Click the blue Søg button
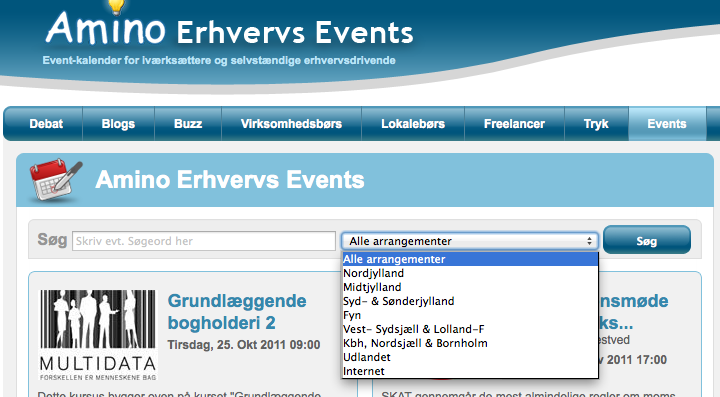Image resolution: width=720 pixels, height=397 pixels. click(x=647, y=240)
